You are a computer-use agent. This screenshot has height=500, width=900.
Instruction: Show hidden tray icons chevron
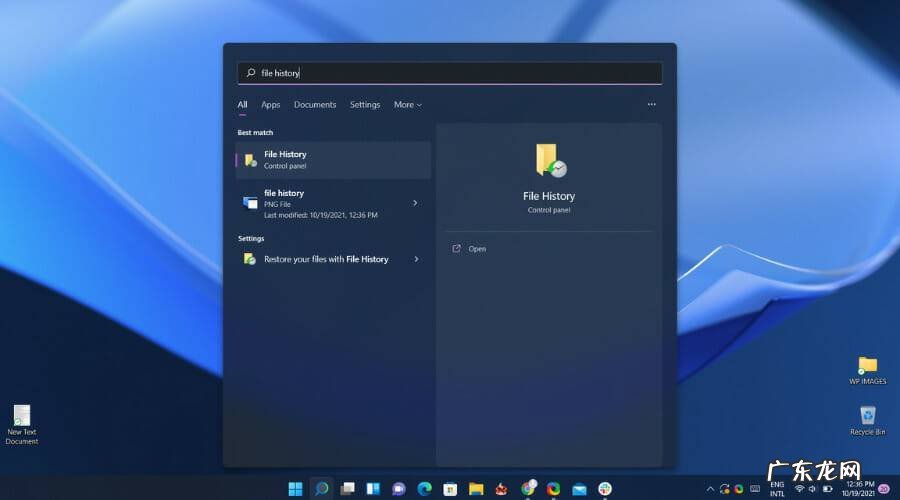(x=710, y=489)
